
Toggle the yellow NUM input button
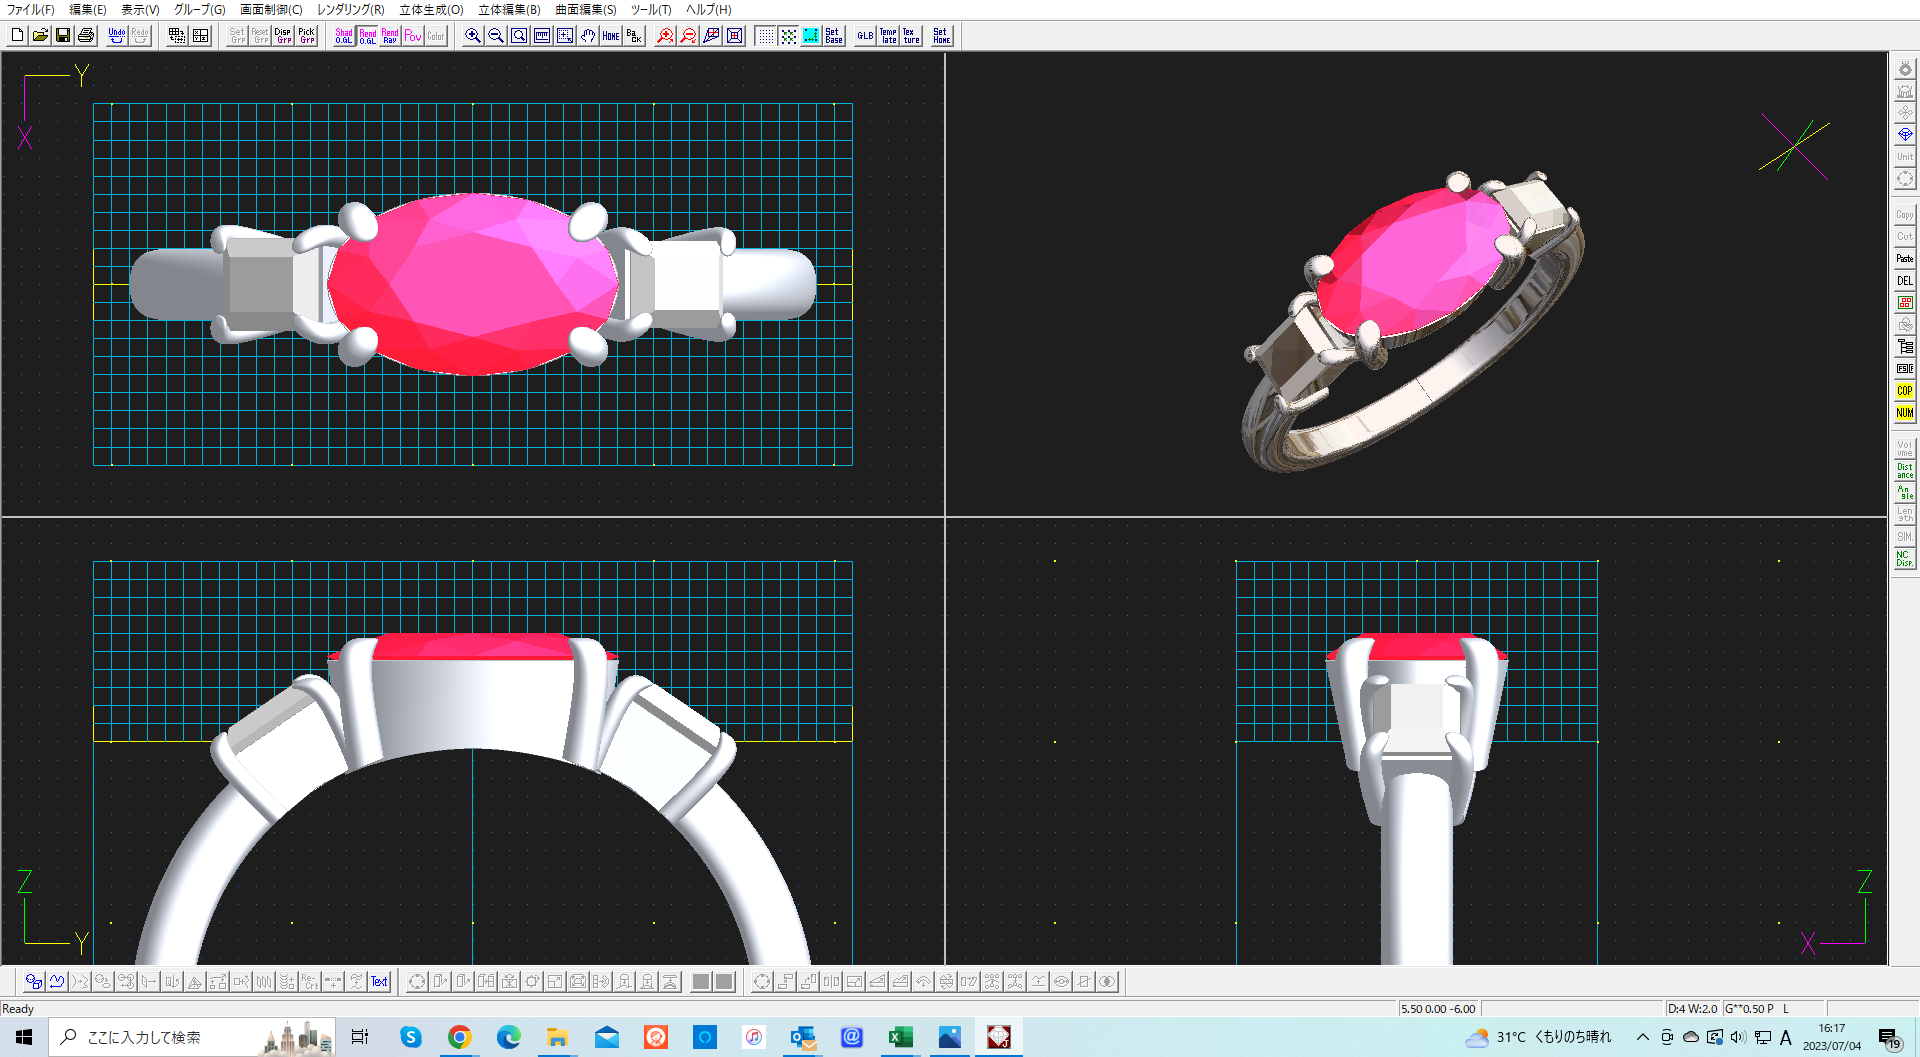click(1904, 413)
